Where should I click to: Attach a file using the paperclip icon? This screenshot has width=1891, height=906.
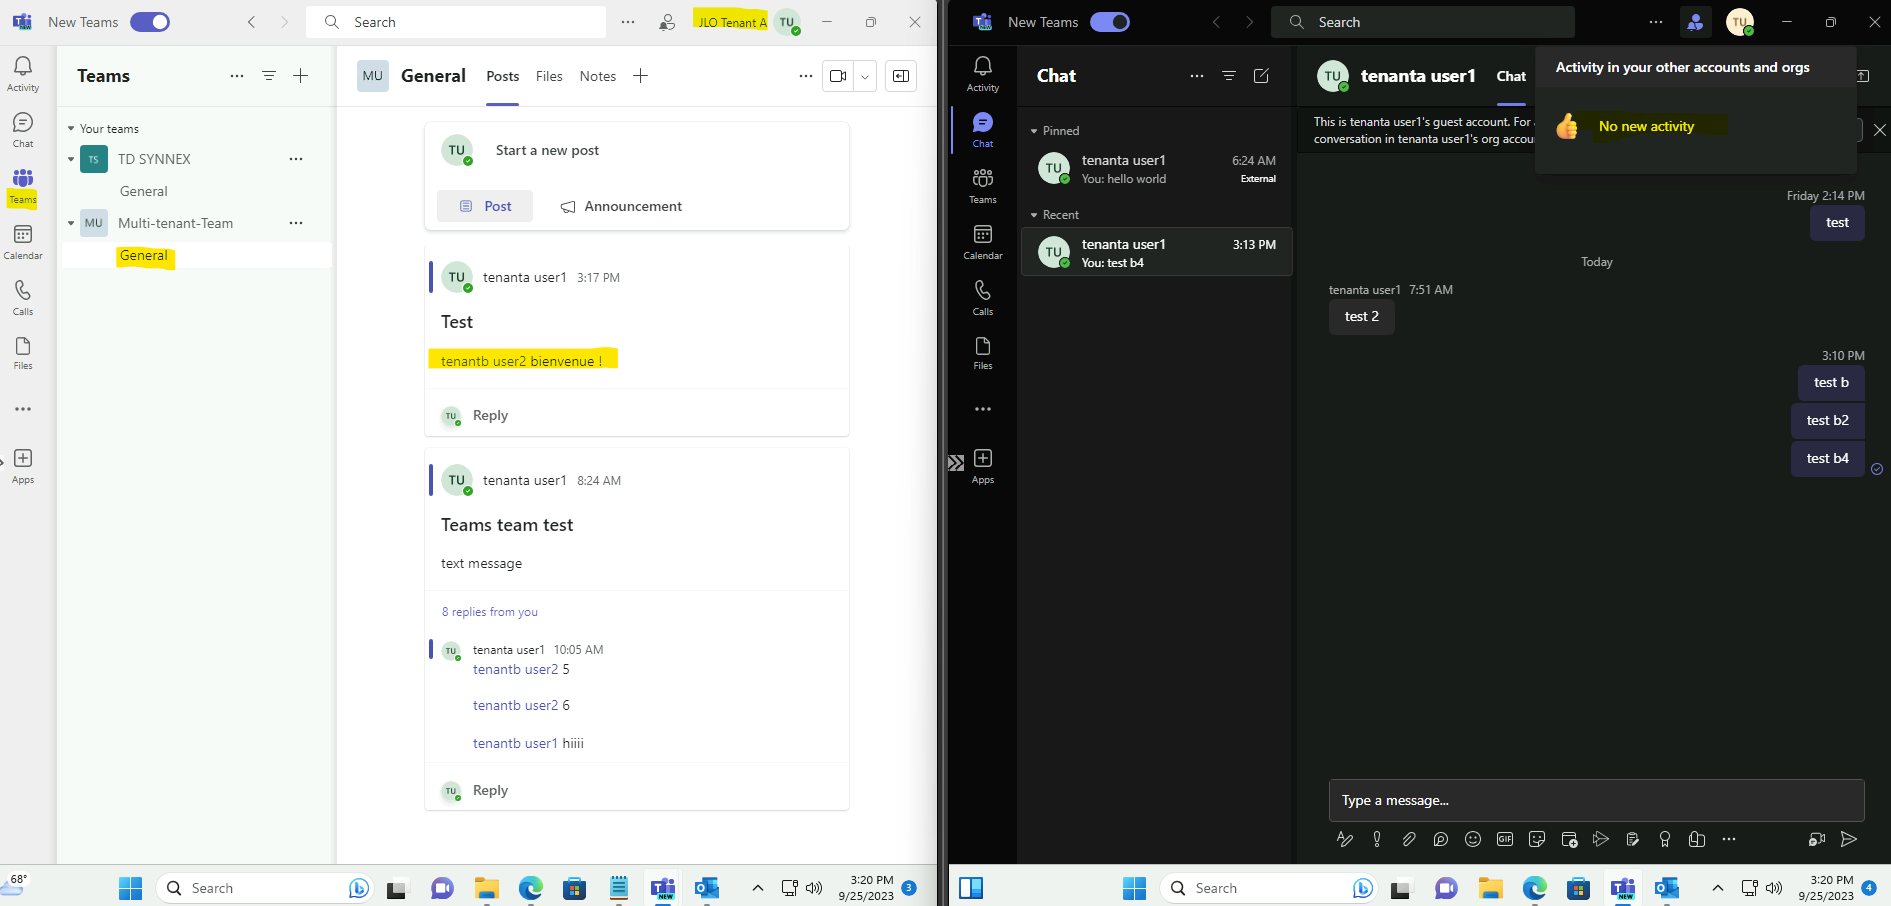[x=1409, y=839]
